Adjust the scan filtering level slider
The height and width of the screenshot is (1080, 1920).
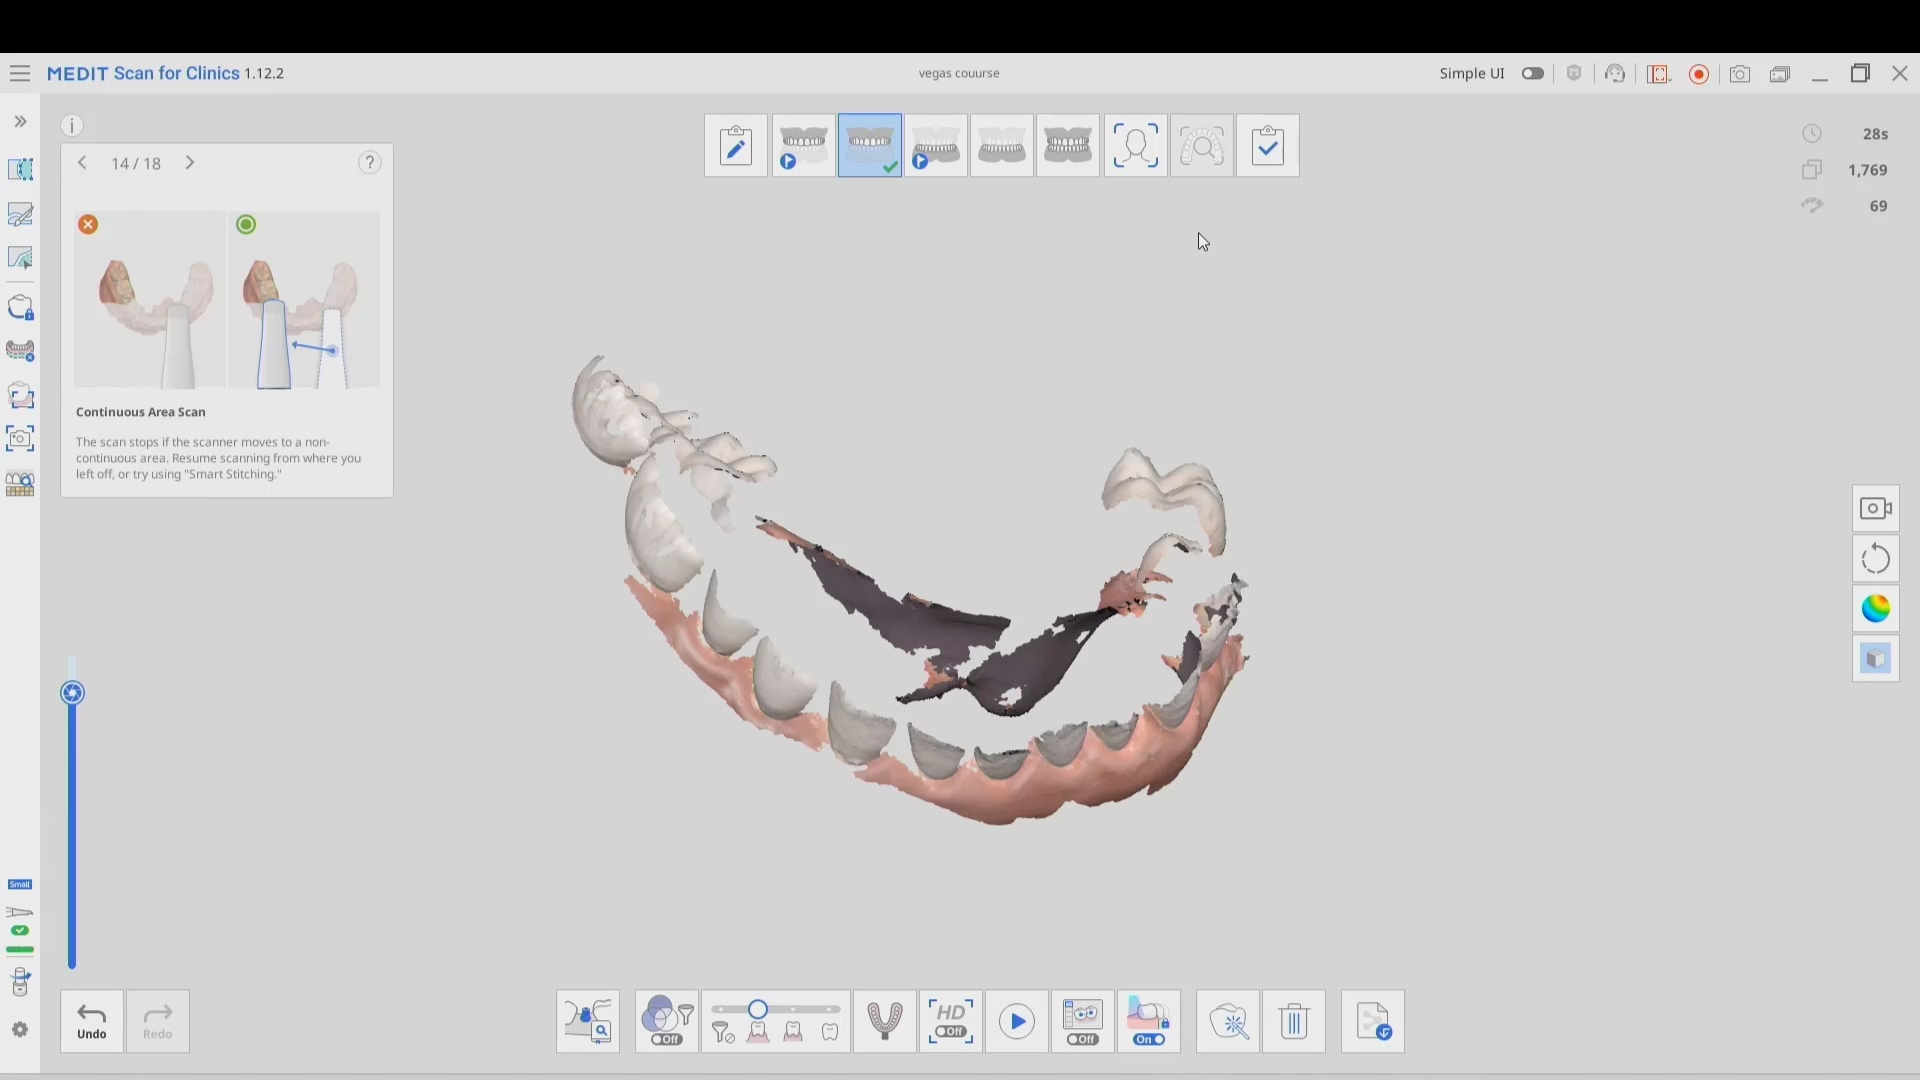[x=758, y=1010]
